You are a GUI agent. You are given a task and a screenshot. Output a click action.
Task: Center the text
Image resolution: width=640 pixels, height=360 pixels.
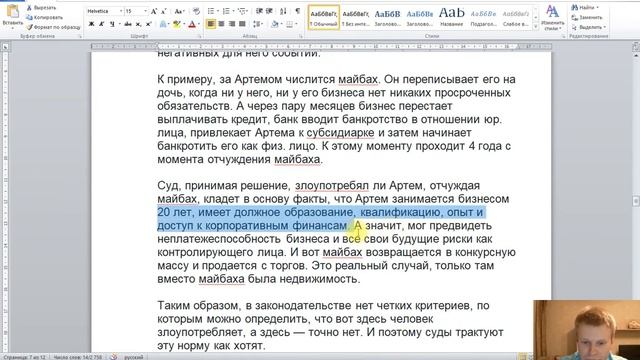coord(221,24)
